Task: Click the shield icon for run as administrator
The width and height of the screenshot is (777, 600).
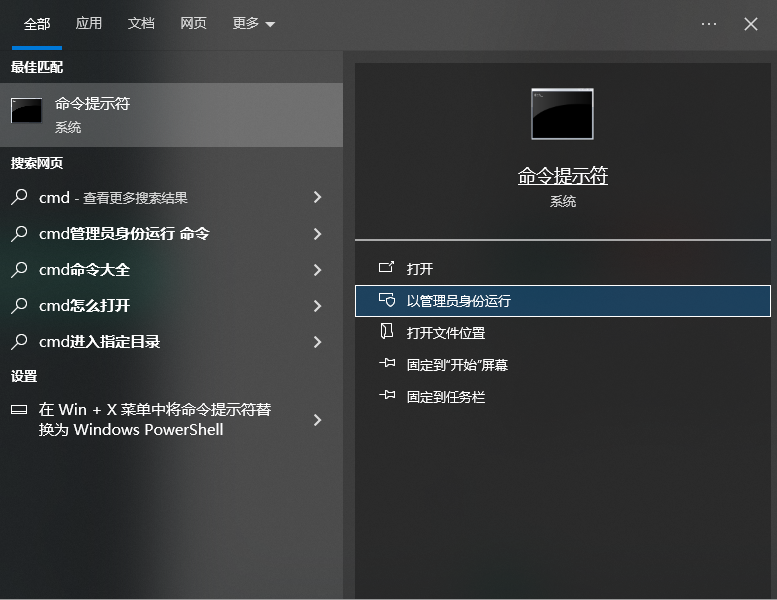Action: (x=387, y=301)
